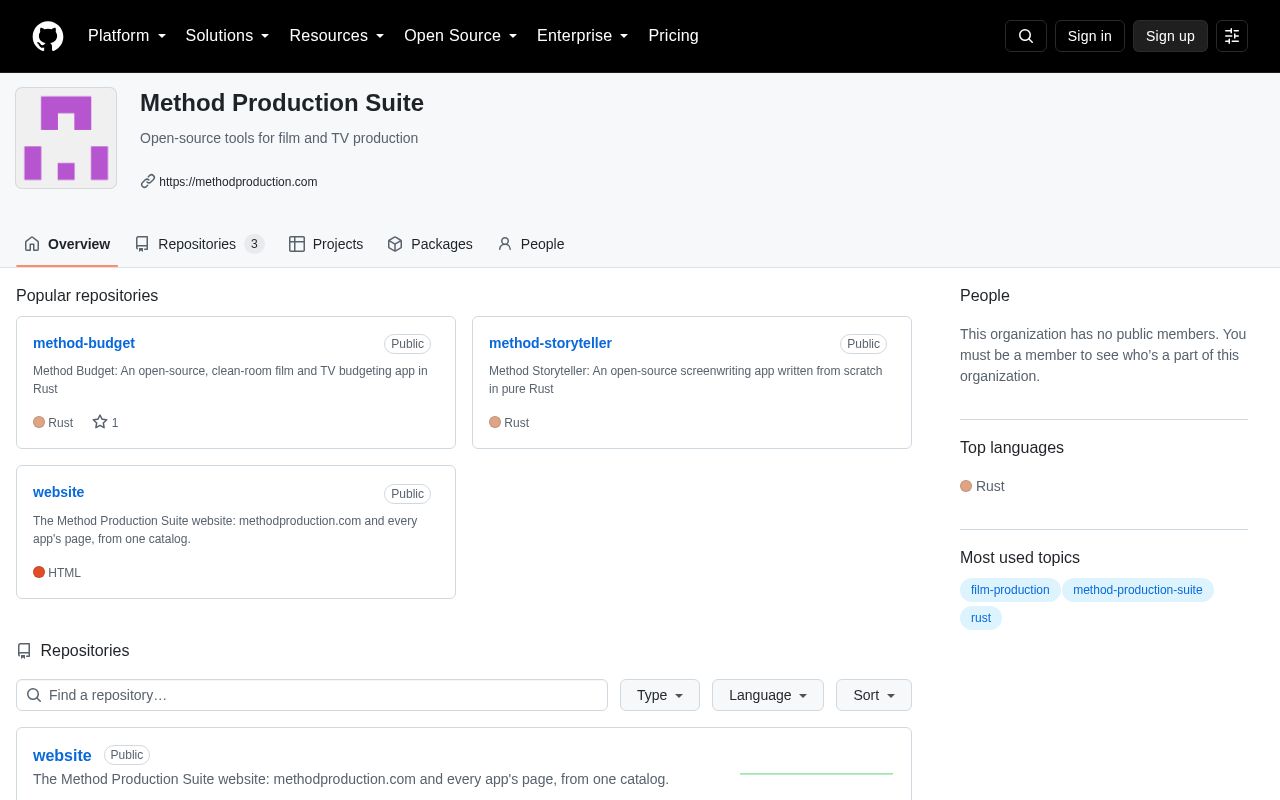Screen dimensions: 1280x800
Task: Expand the Sort dropdown
Action: click(x=874, y=695)
